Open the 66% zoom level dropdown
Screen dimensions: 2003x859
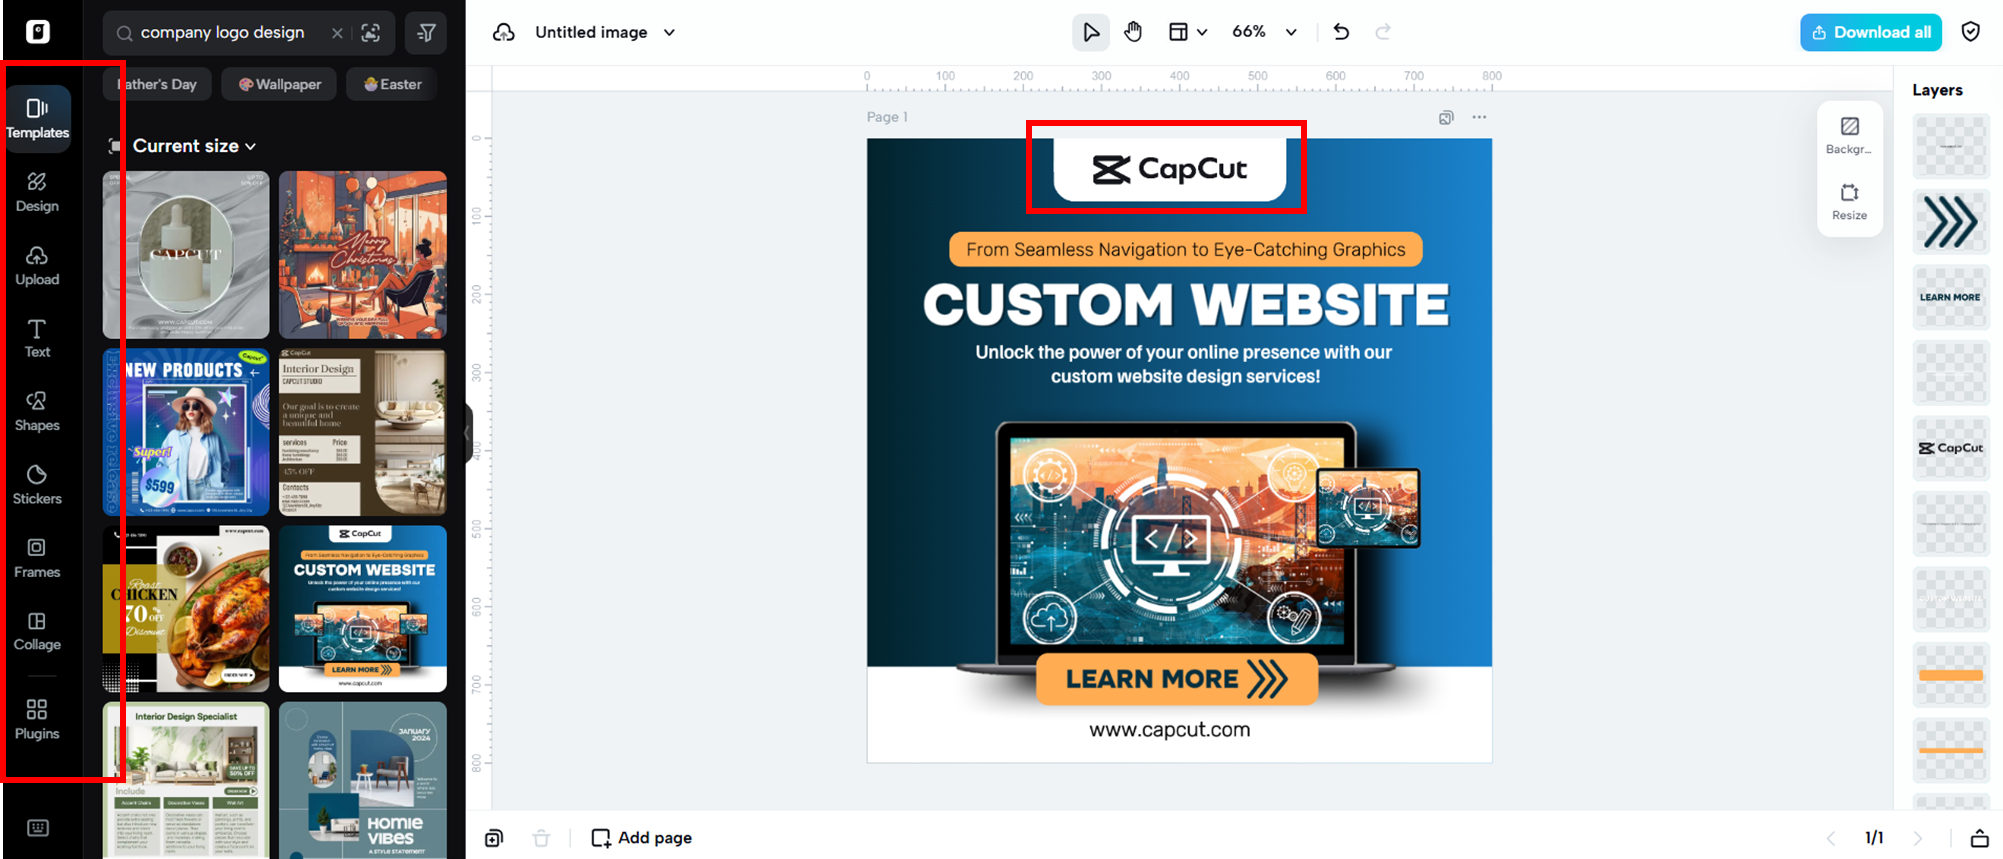1264,32
